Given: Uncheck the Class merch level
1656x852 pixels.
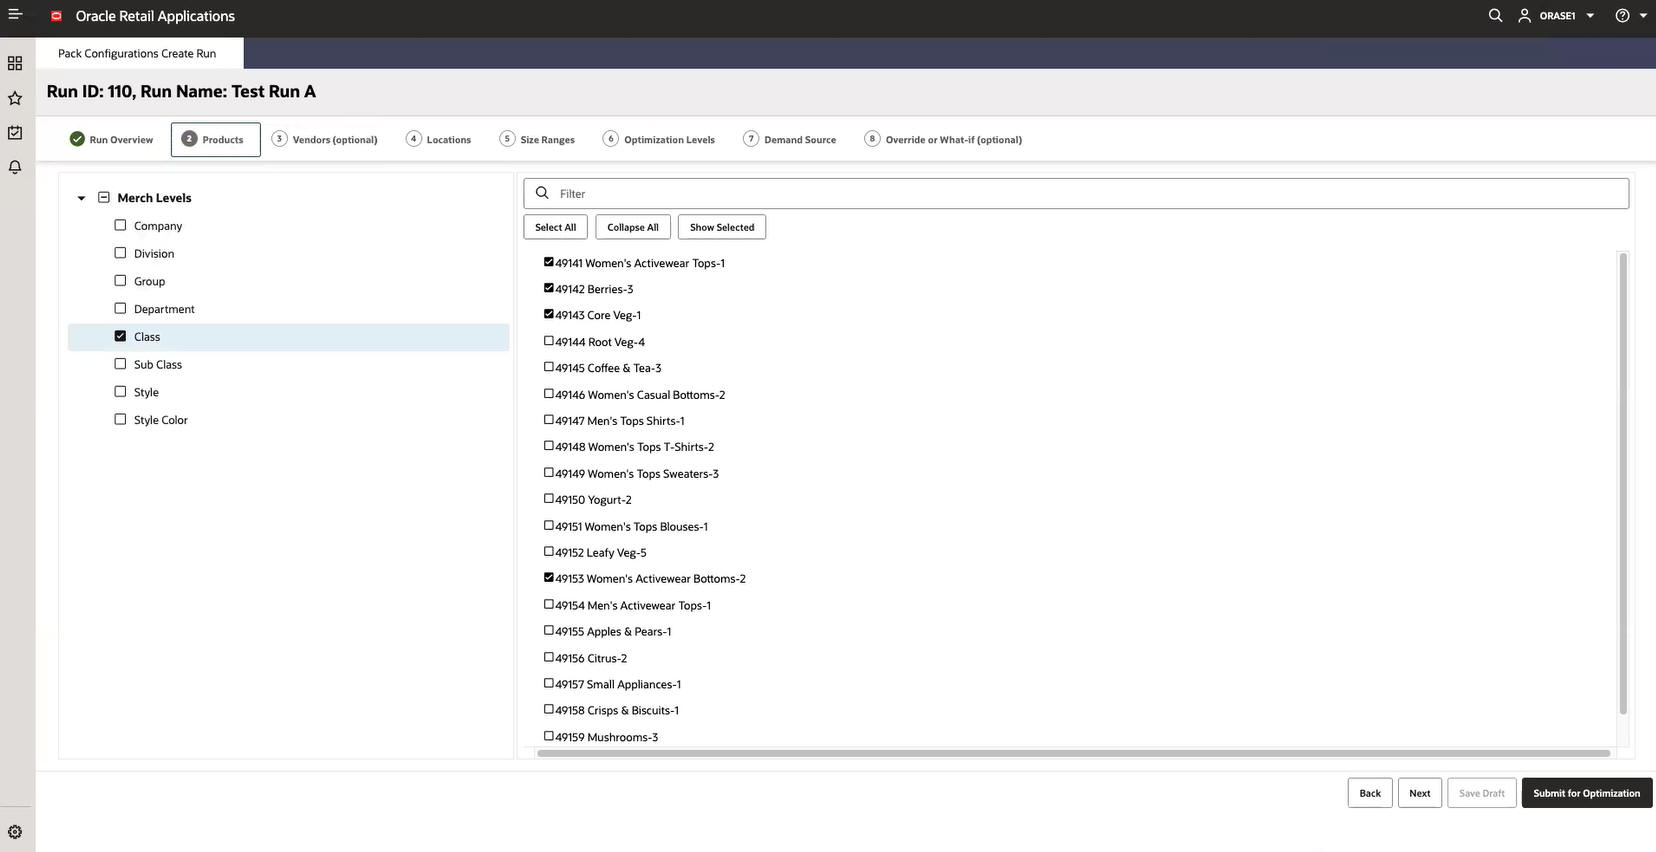Looking at the screenshot, I should pyautogui.click(x=120, y=336).
